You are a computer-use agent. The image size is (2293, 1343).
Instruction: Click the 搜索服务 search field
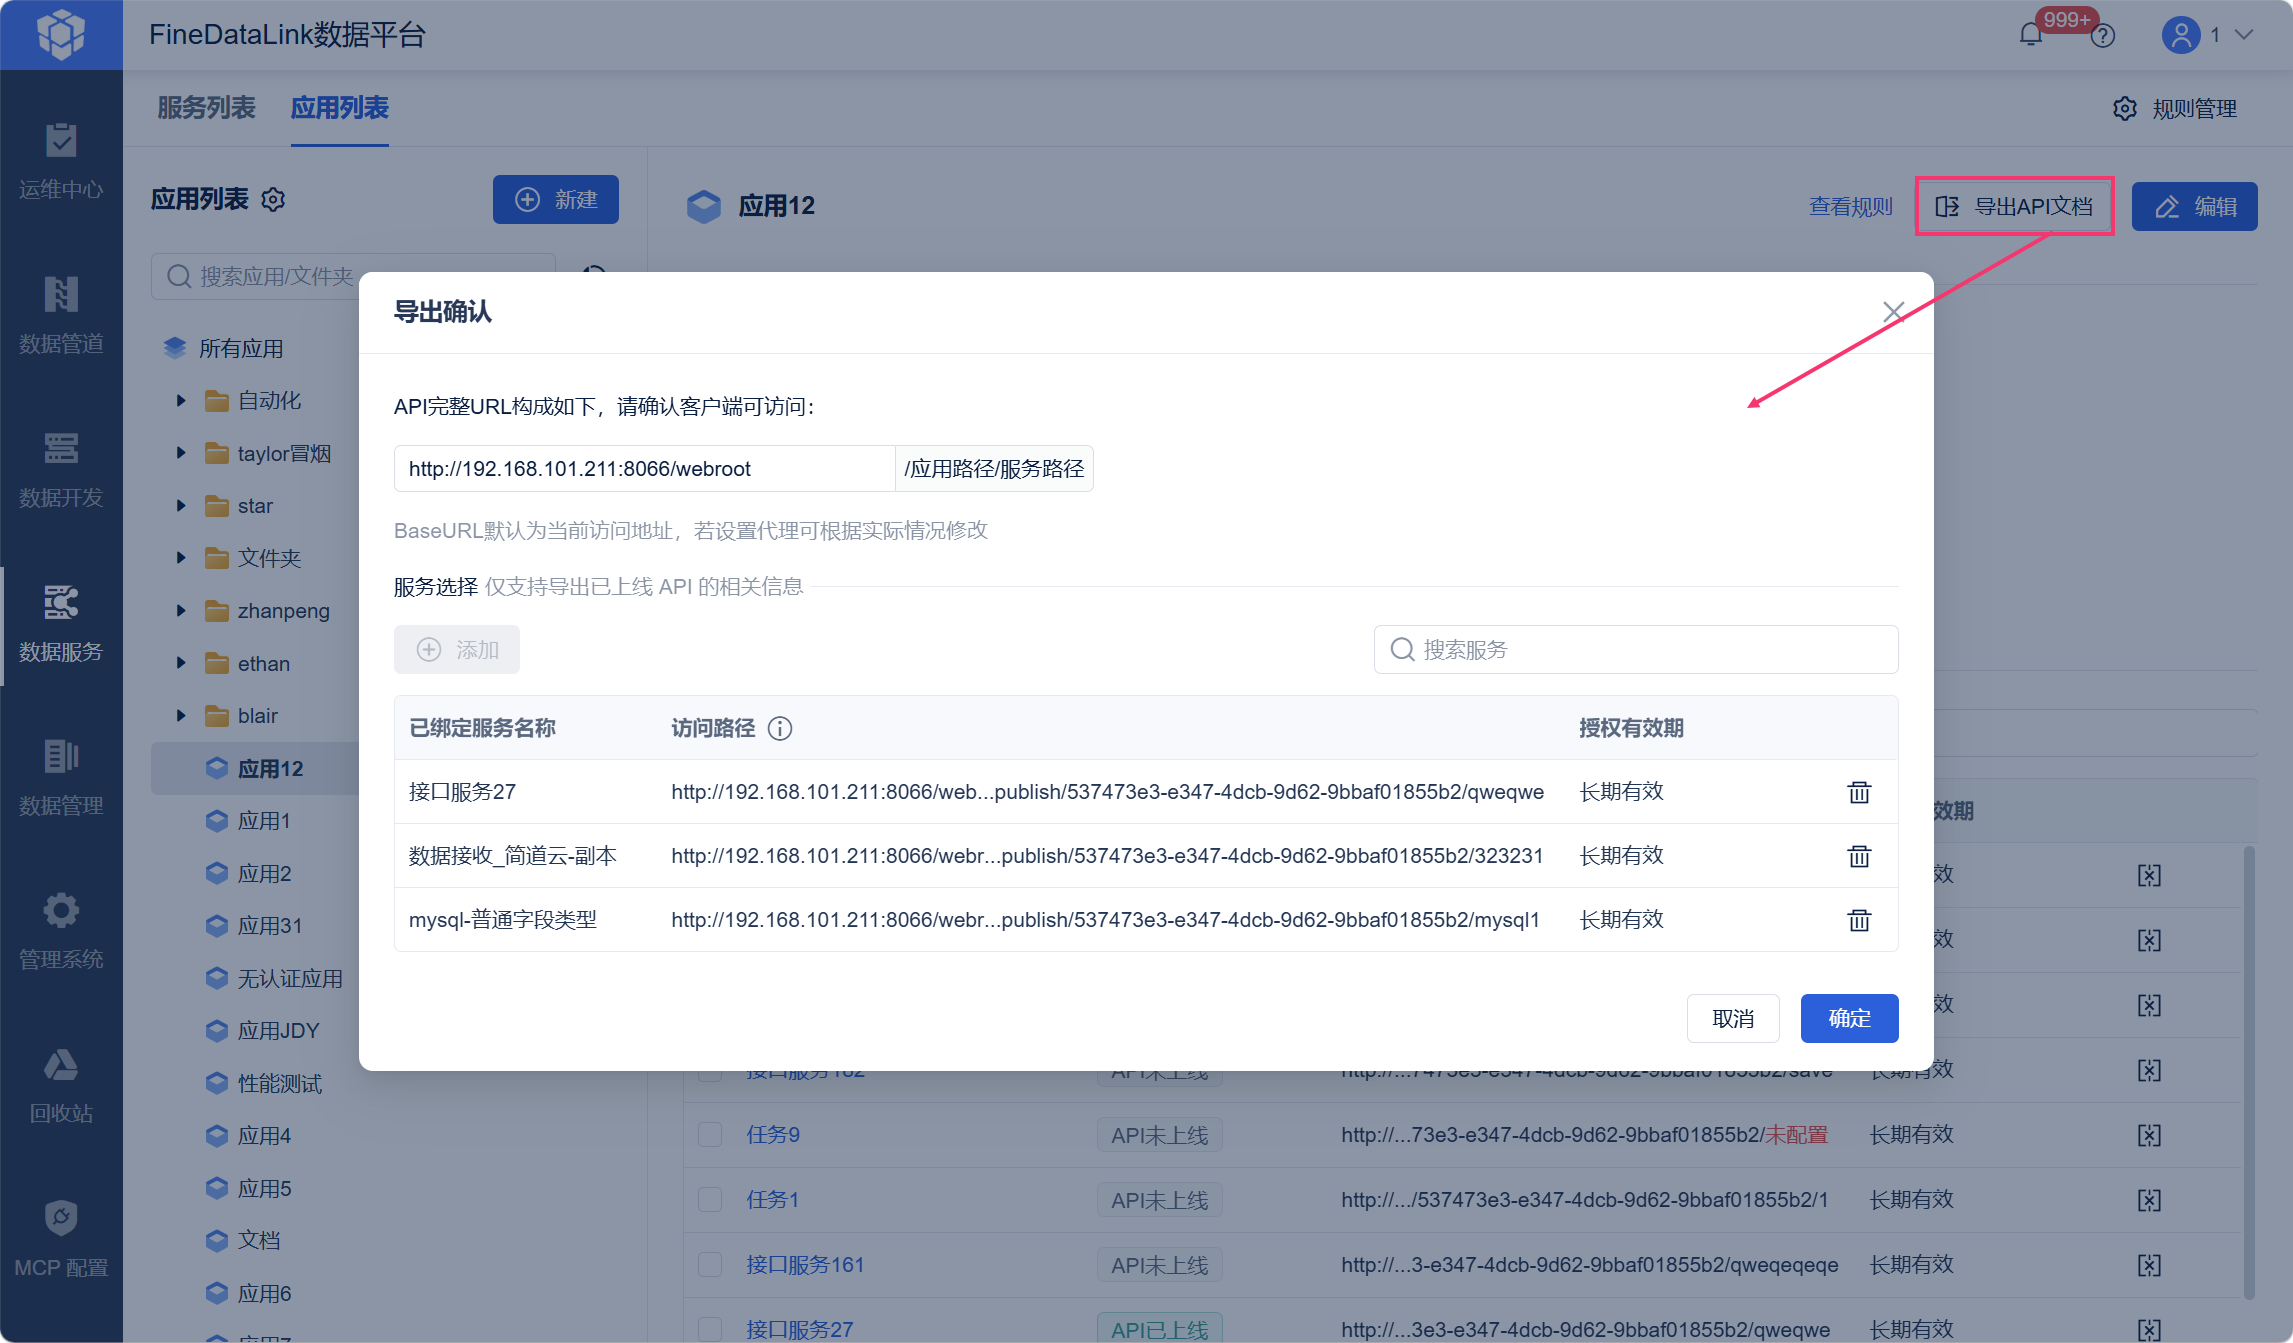(x=1636, y=650)
